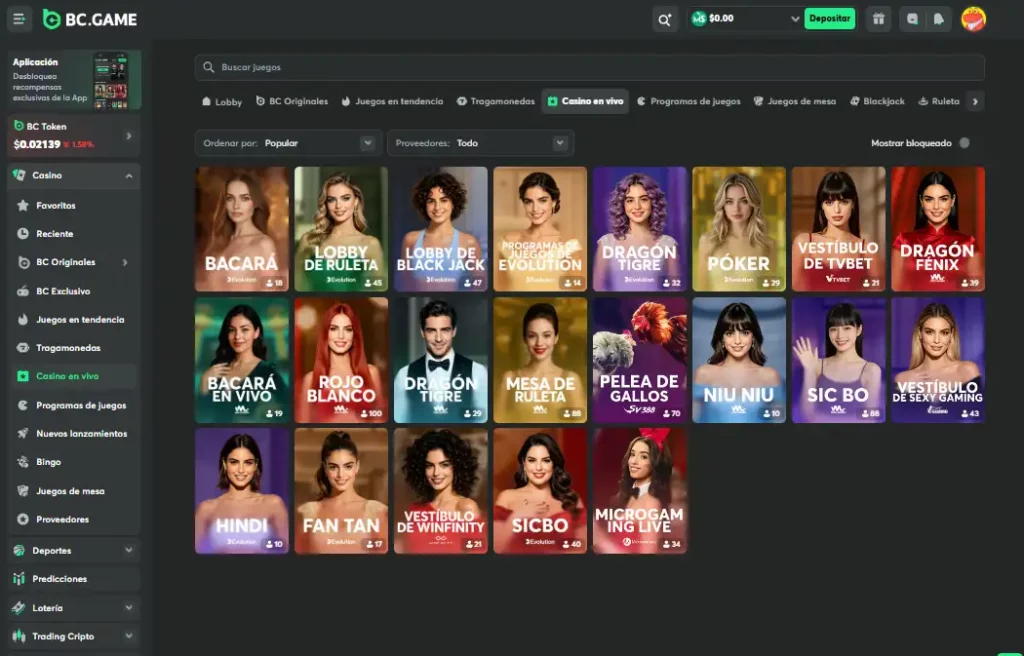The height and width of the screenshot is (656, 1024).
Task: Open the user avatar profile
Action: tap(973, 19)
